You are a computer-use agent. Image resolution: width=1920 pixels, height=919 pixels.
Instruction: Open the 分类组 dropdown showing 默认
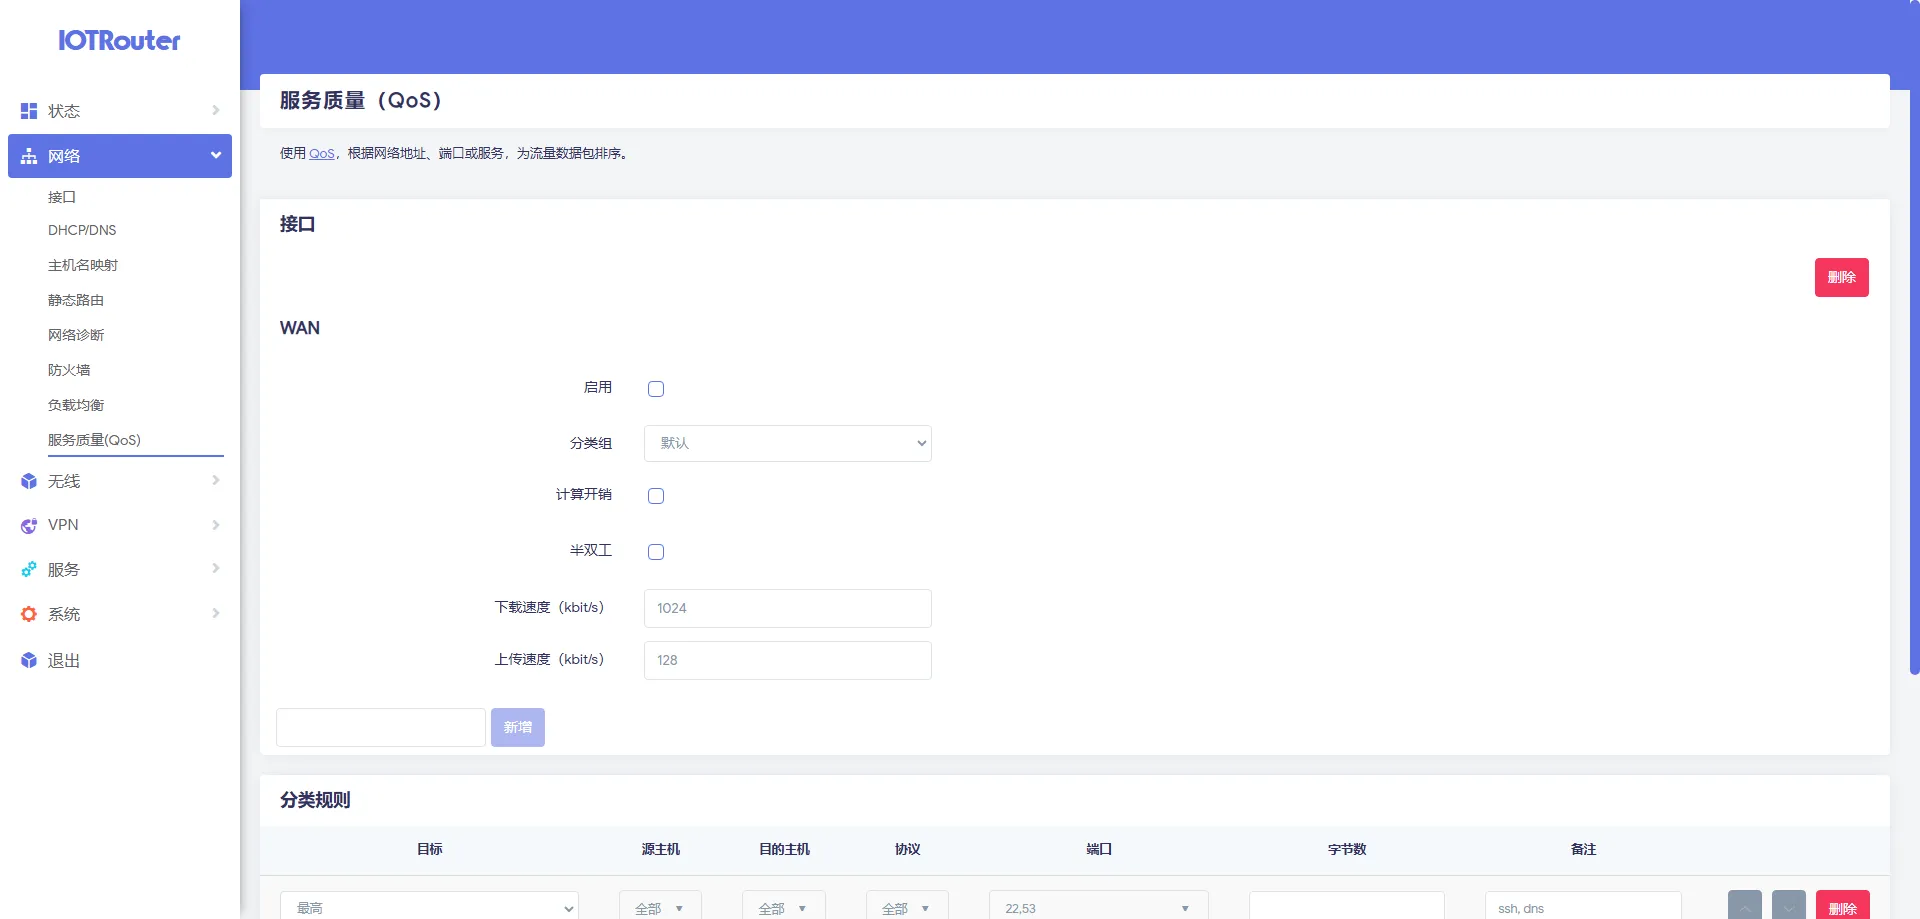pyautogui.click(x=787, y=444)
